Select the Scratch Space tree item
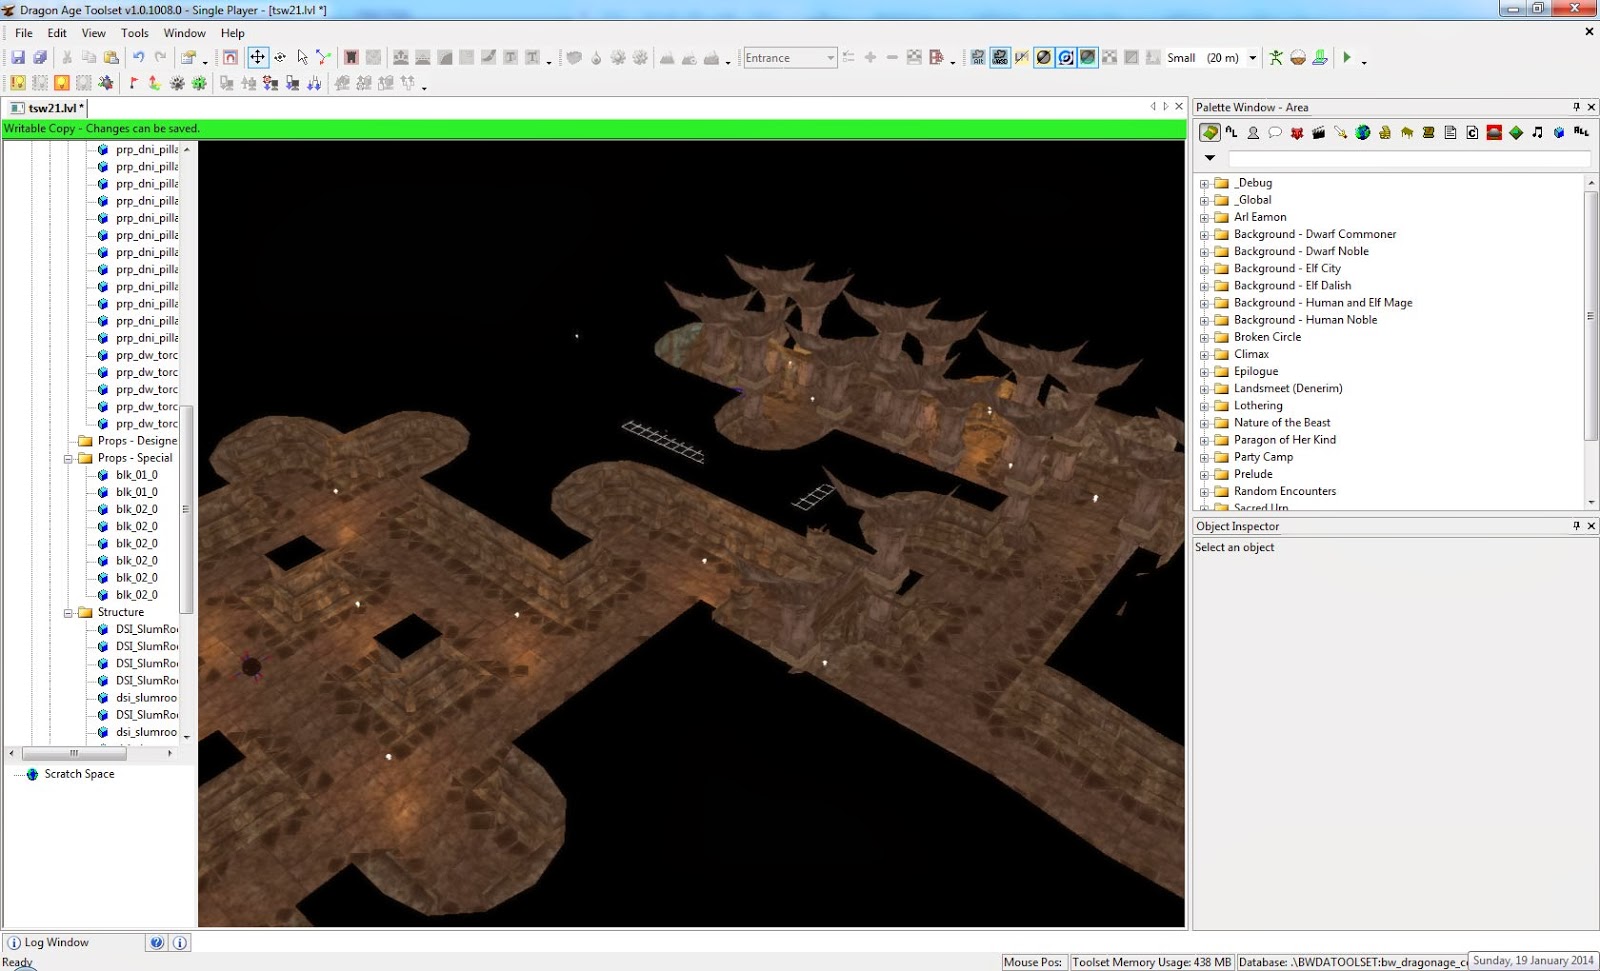This screenshot has height=971, width=1600. (80, 774)
